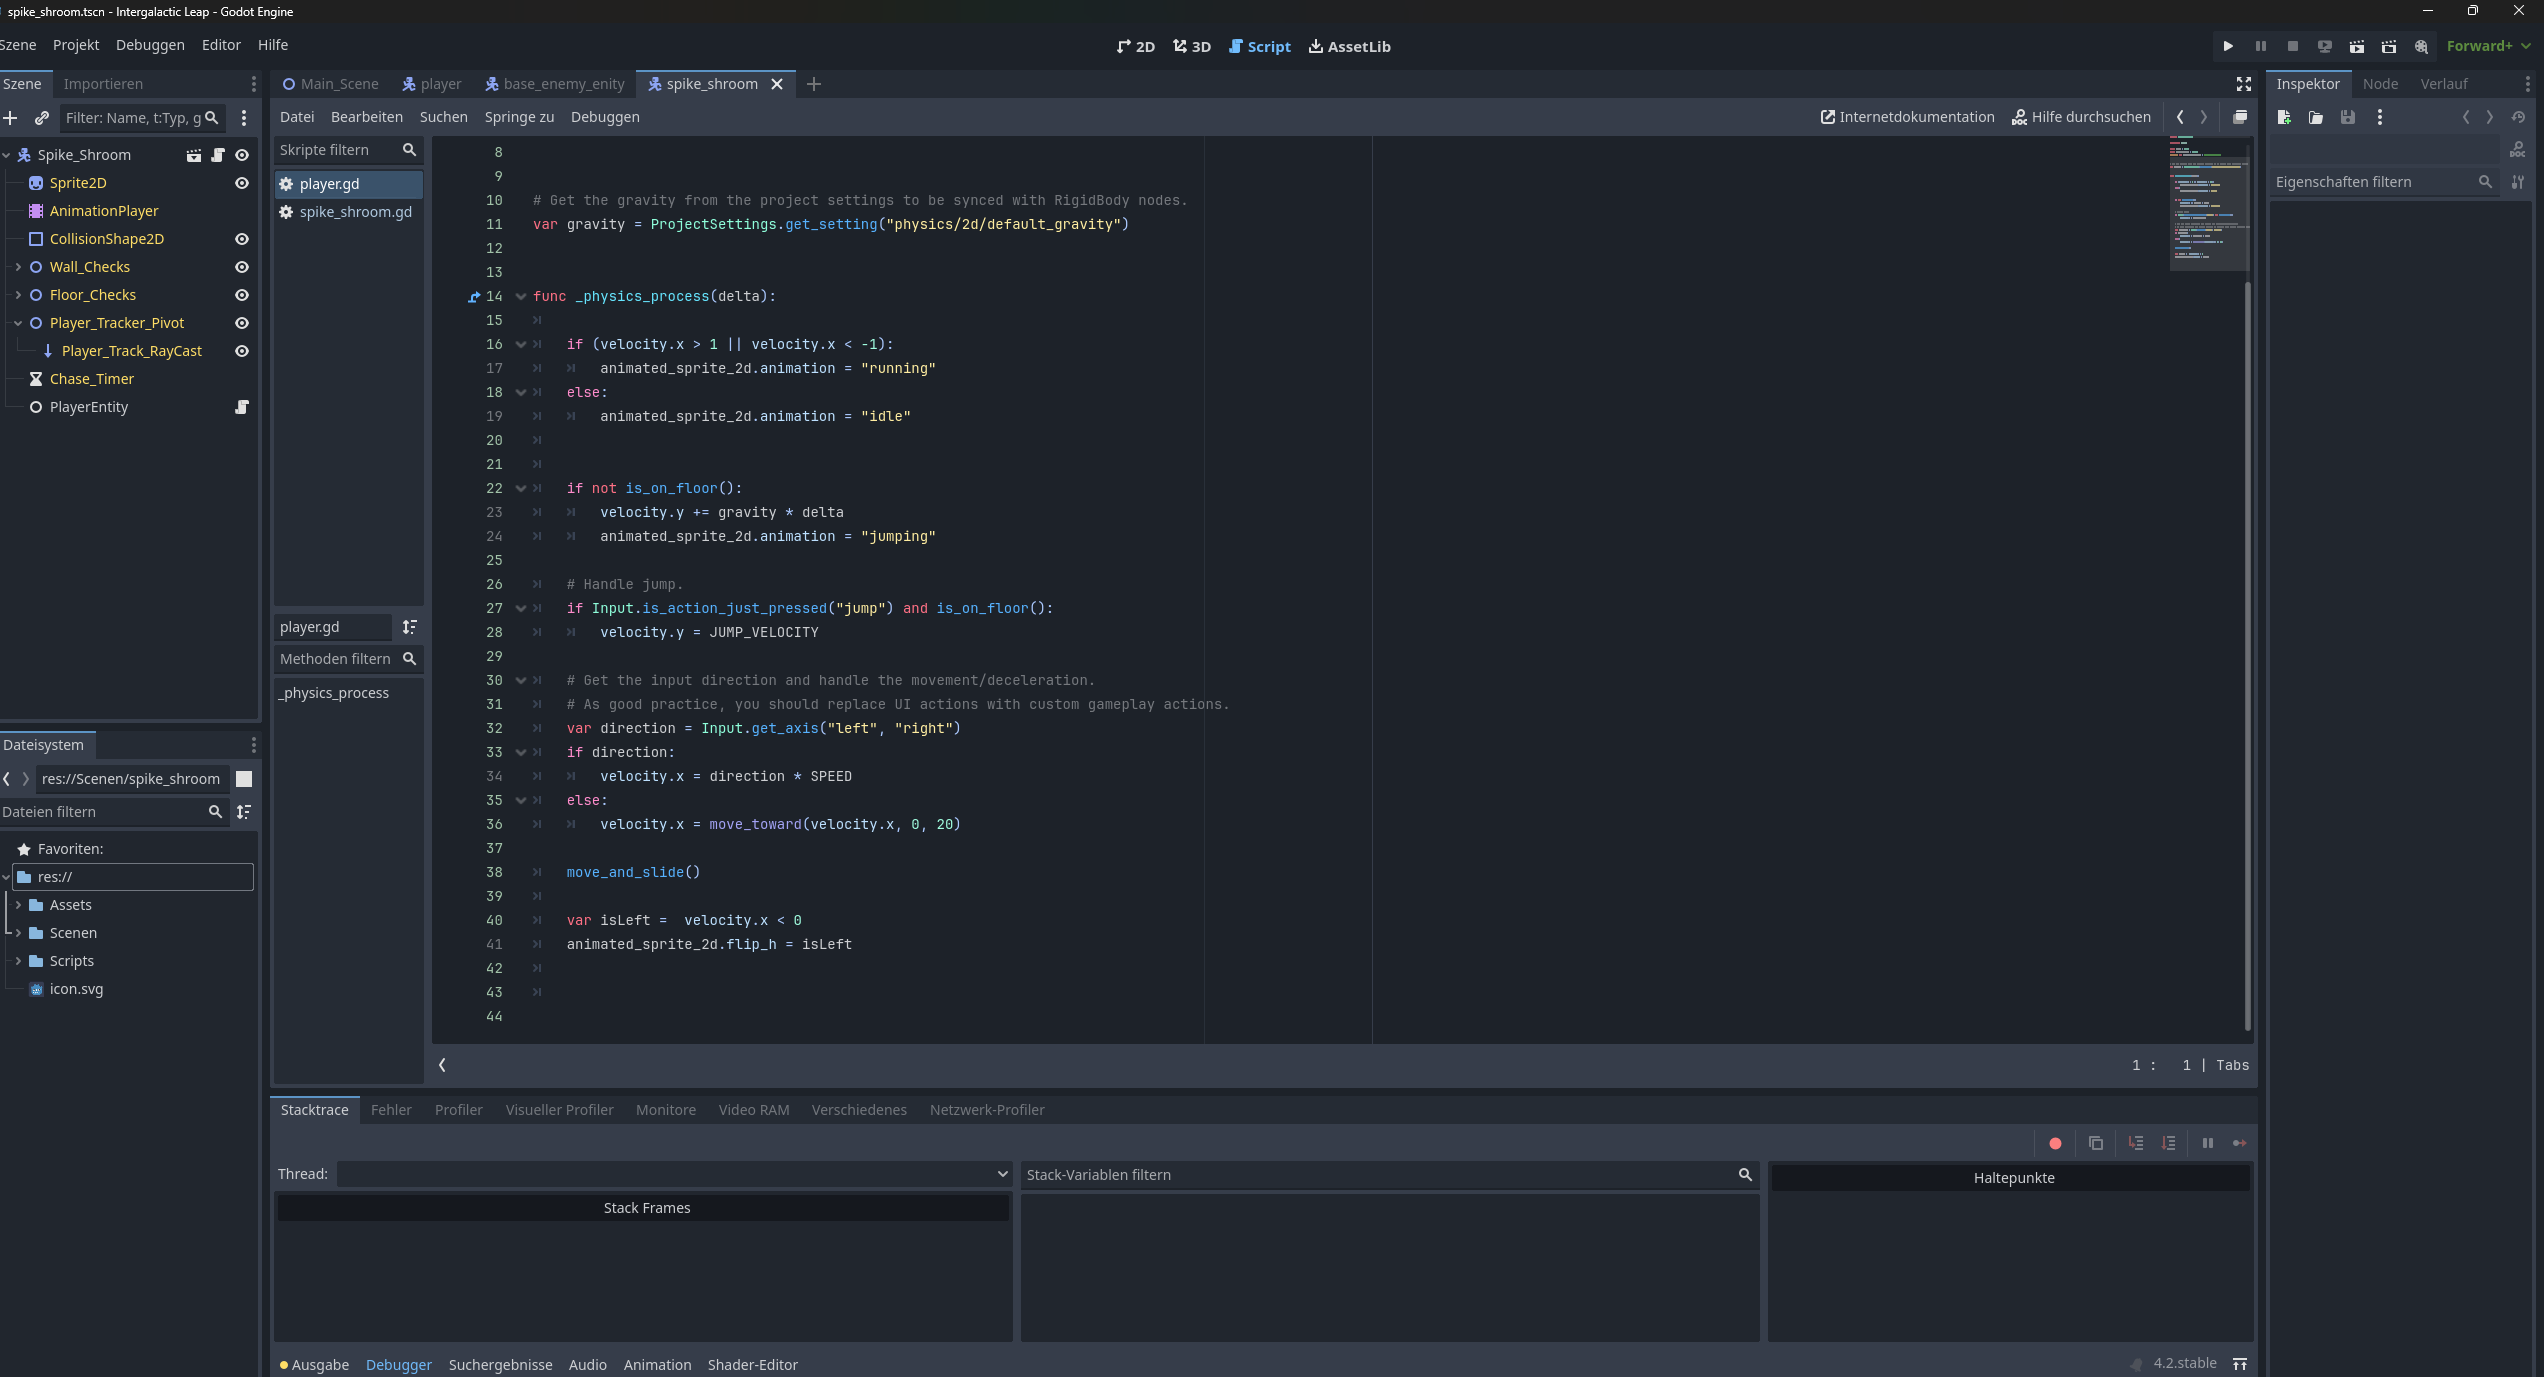Toggle visibility of Wall_Checks

[241, 267]
